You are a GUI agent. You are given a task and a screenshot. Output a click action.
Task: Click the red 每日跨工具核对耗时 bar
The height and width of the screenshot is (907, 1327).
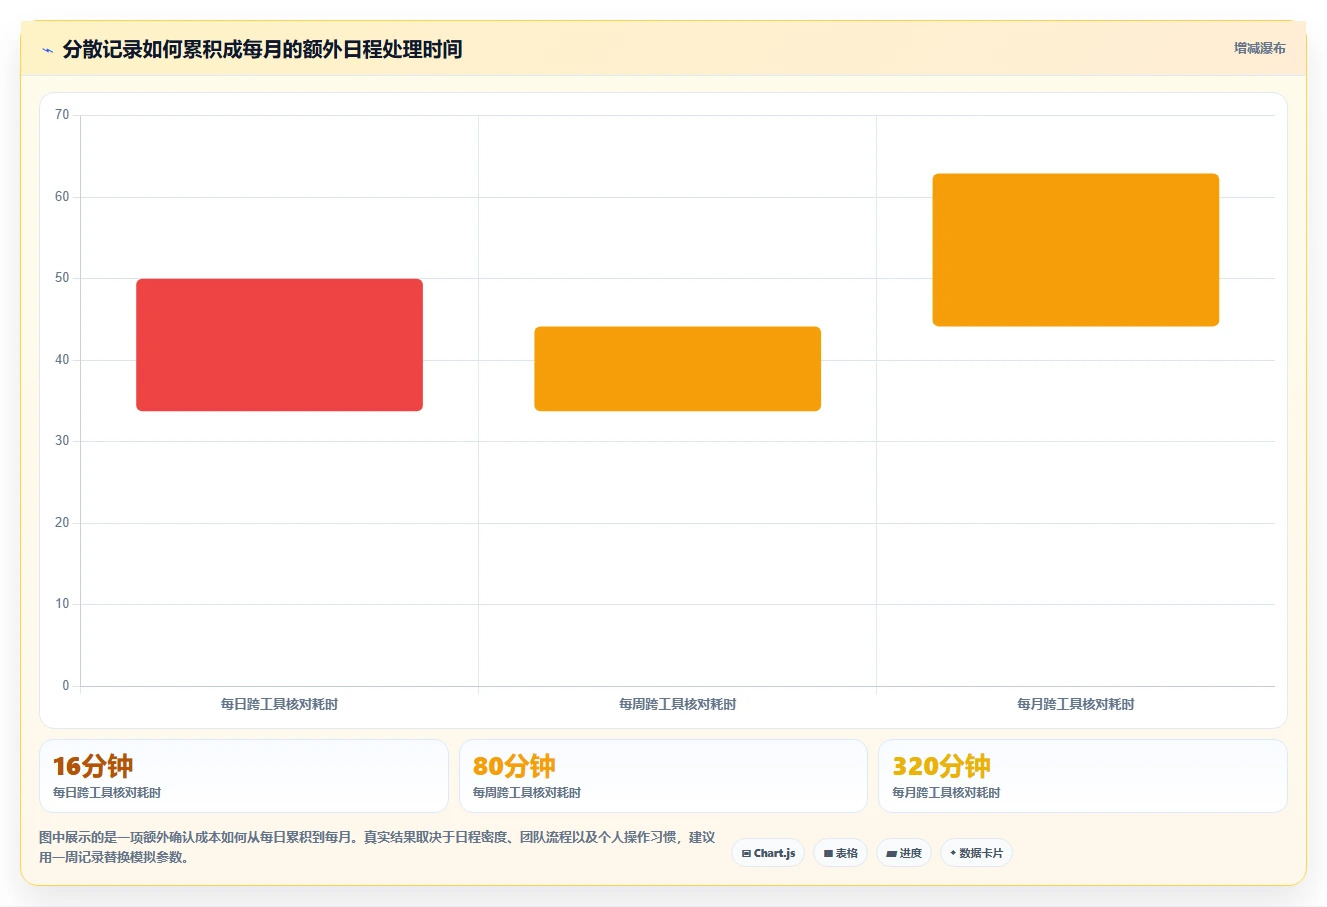[x=279, y=345]
